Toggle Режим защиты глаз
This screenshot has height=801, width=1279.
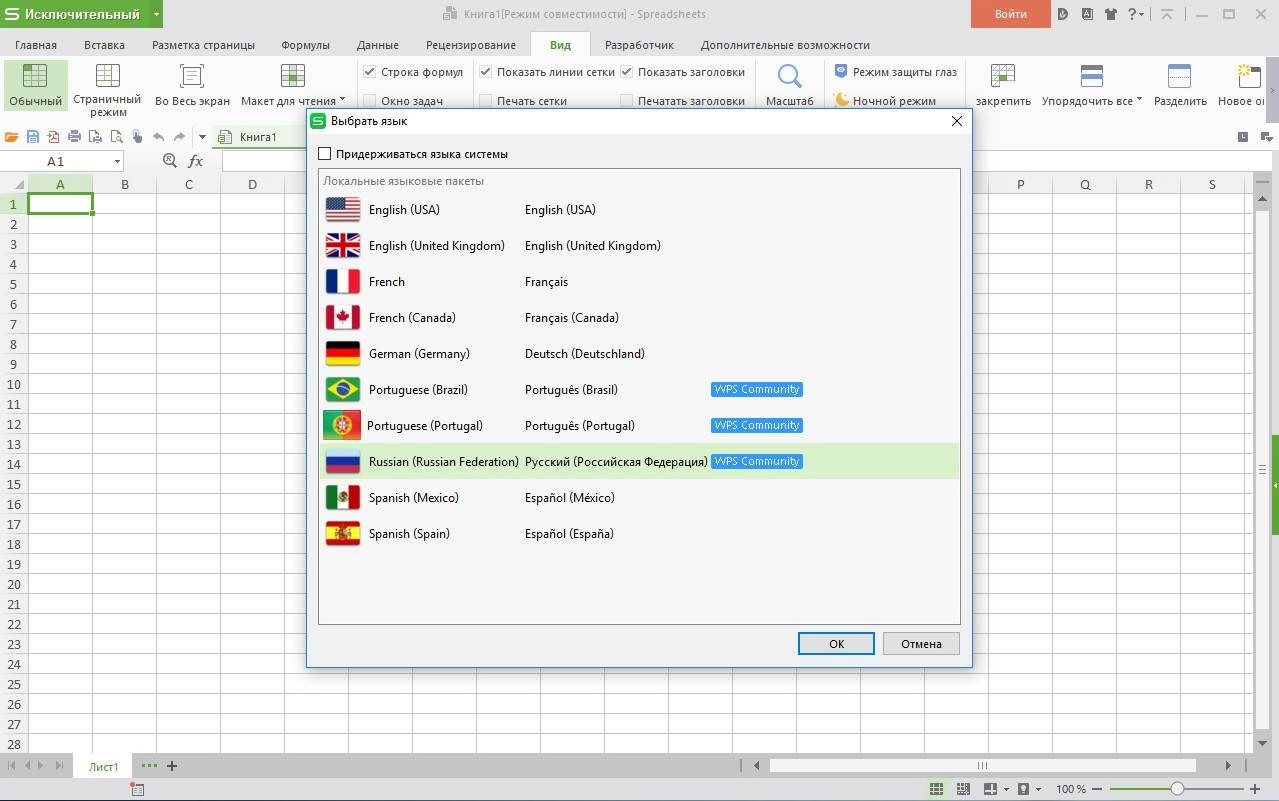point(896,72)
